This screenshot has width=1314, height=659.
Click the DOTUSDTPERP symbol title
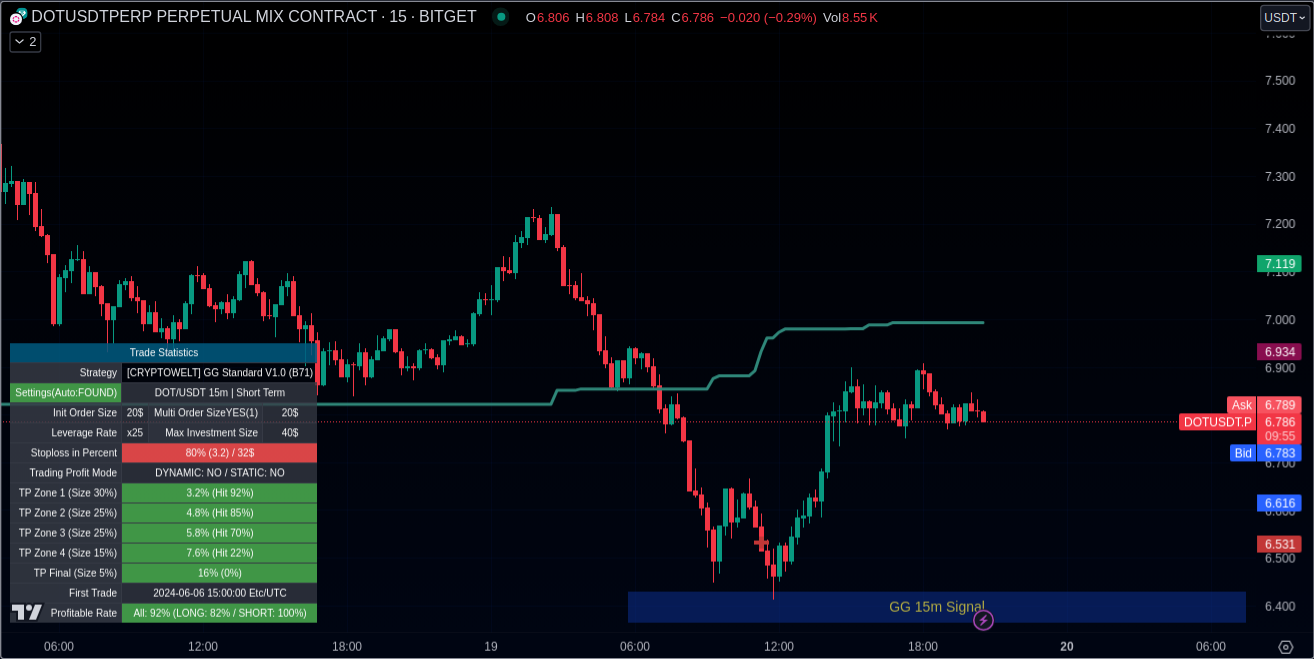pyautogui.click(x=253, y=17)
